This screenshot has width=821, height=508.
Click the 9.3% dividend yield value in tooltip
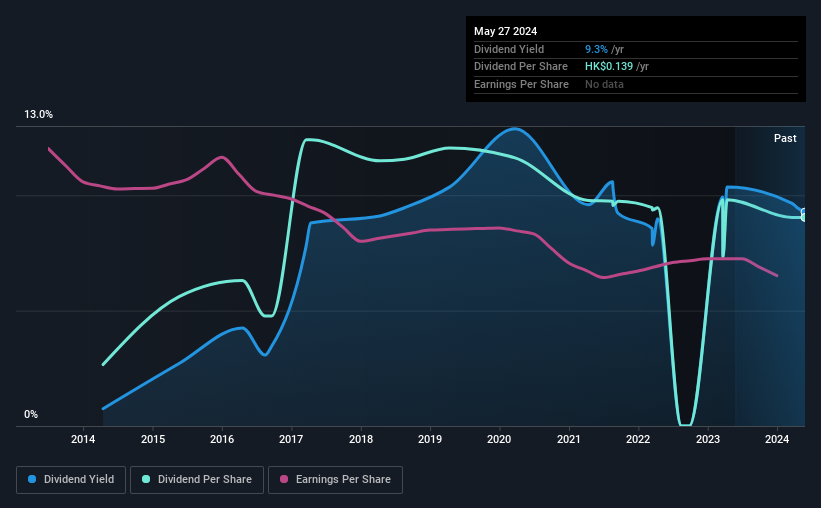coord(596,49)
